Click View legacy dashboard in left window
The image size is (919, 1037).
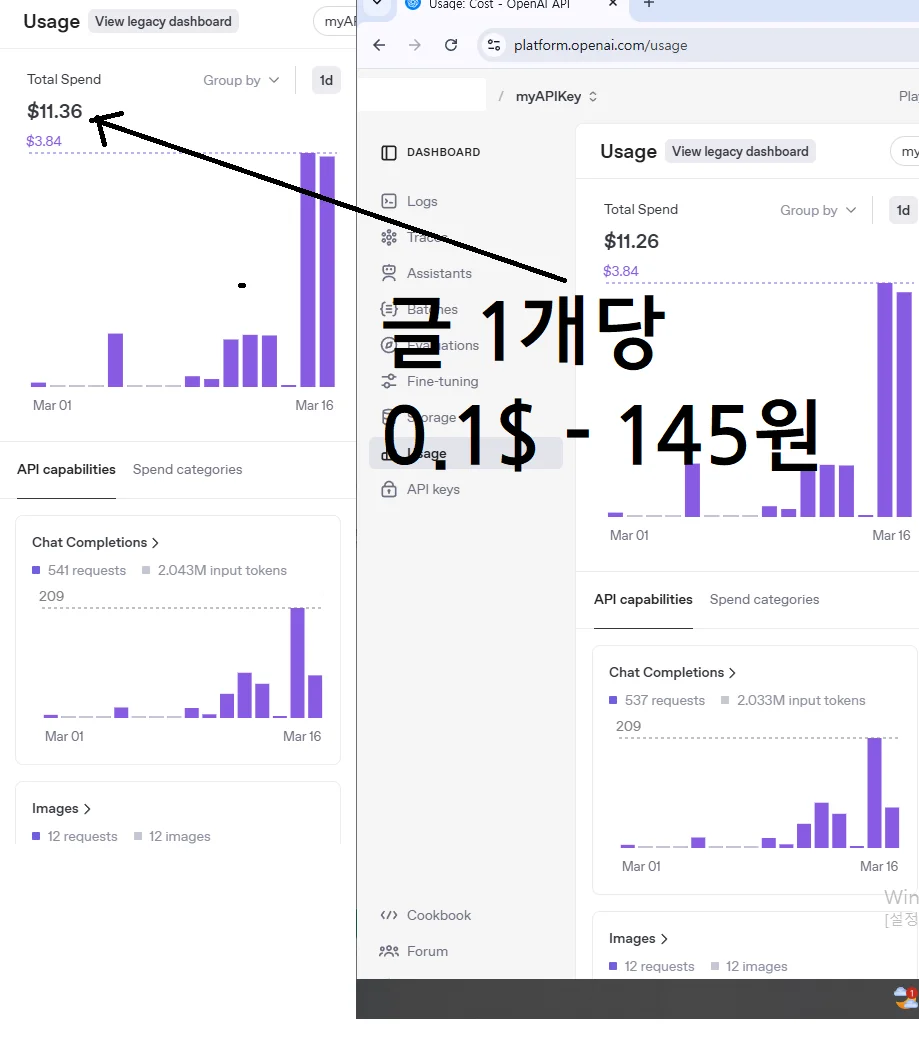click(x=163, y=21)
